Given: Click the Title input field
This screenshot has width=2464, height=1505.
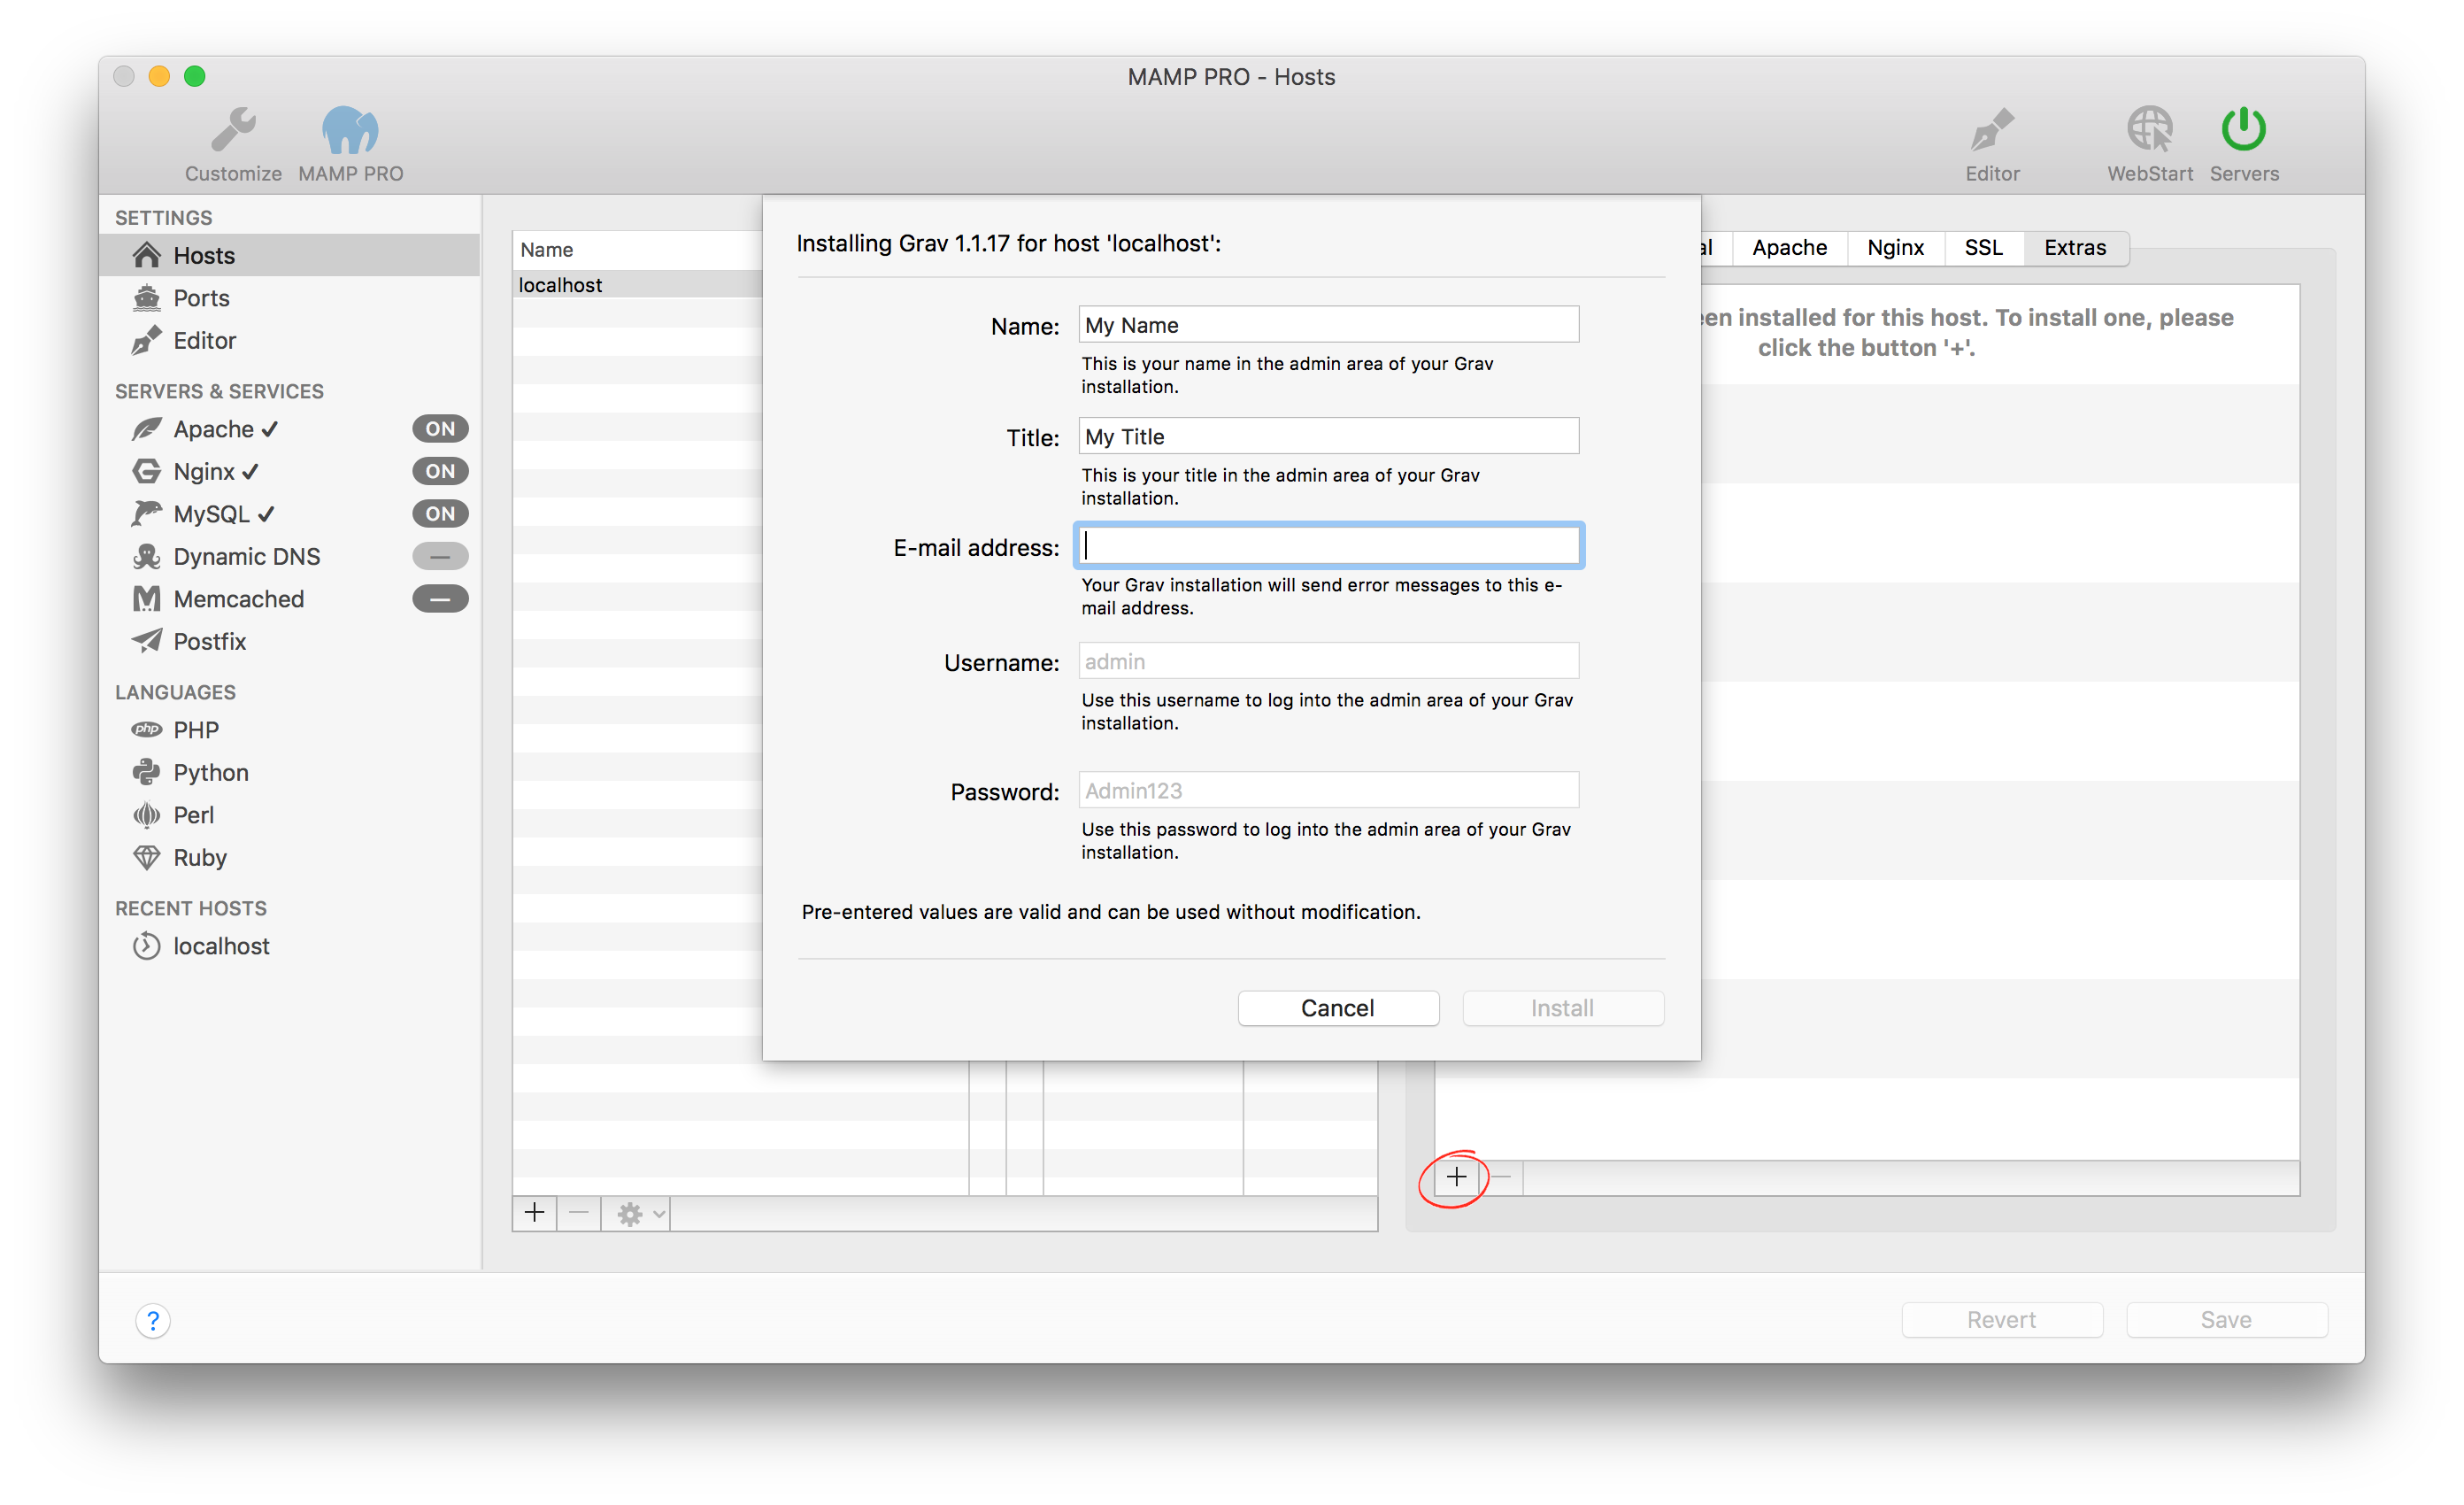Looking at the screenshot, I should click(x=1328, y=436).
